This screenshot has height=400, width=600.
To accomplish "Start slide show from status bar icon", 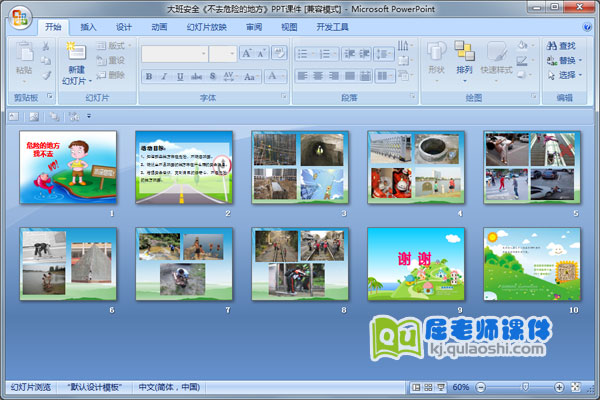I will click(x=439, y=387).
